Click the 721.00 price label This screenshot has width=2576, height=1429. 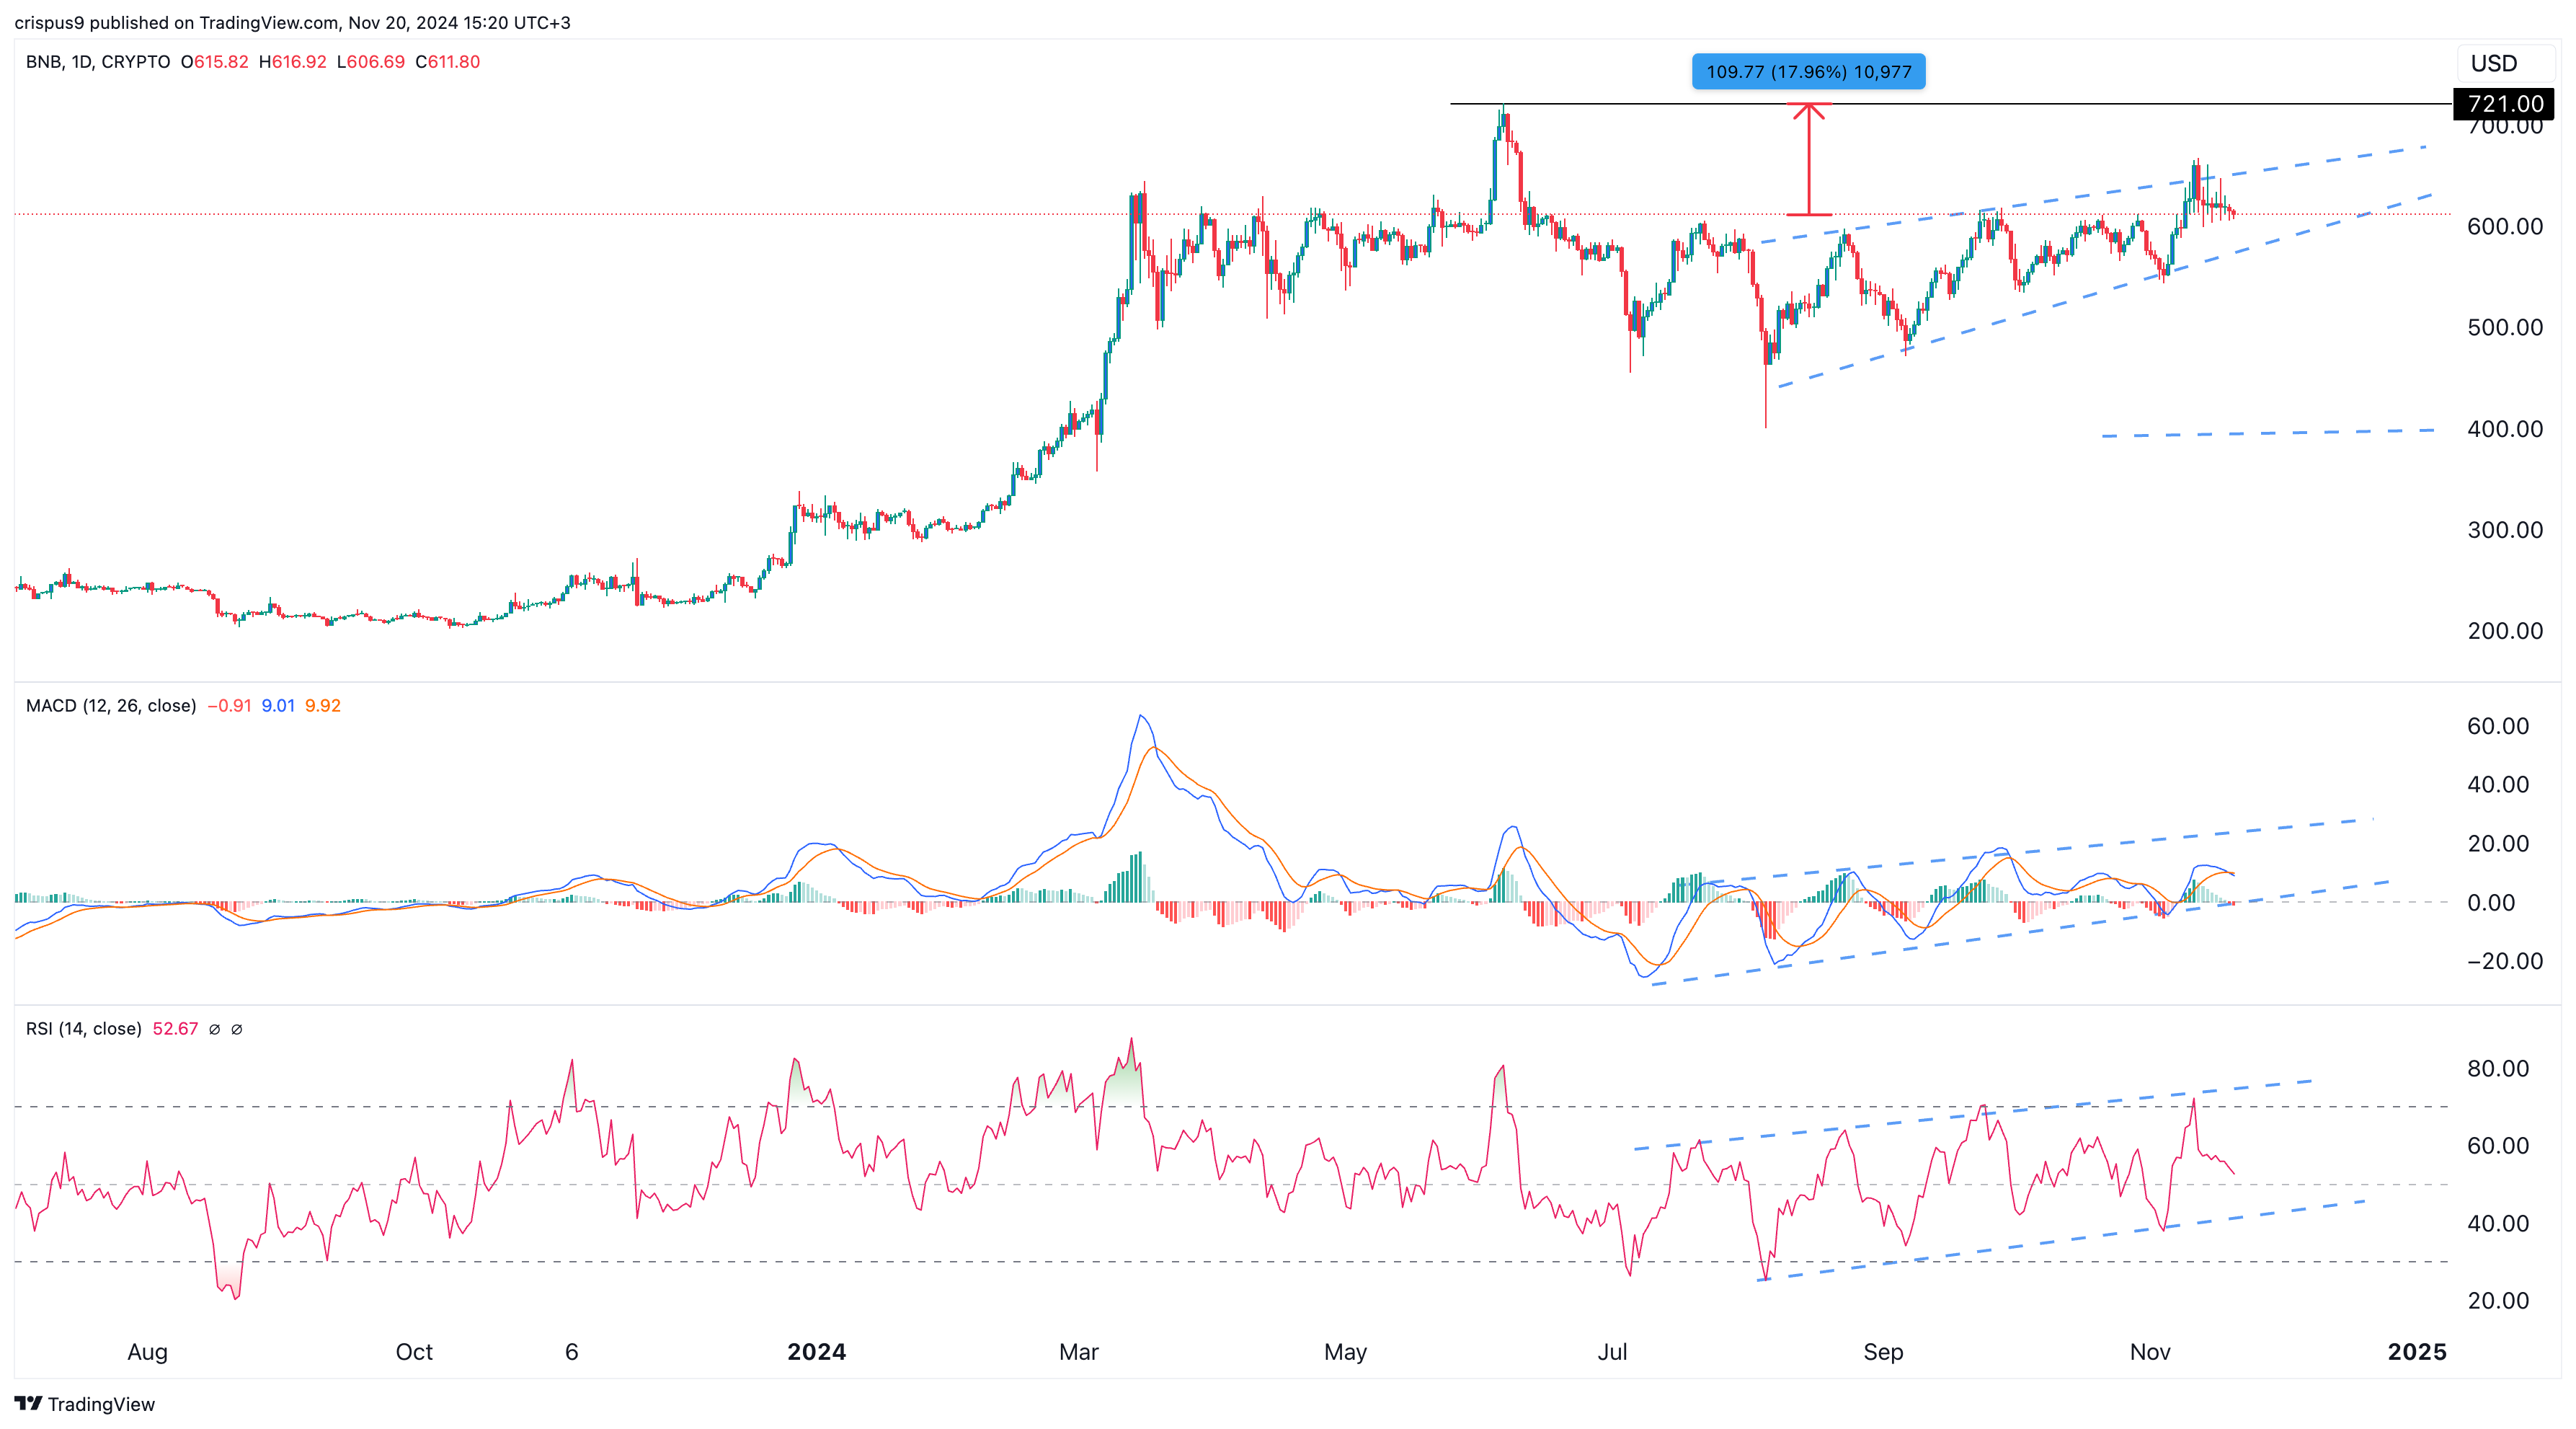tap(2503, 104)
